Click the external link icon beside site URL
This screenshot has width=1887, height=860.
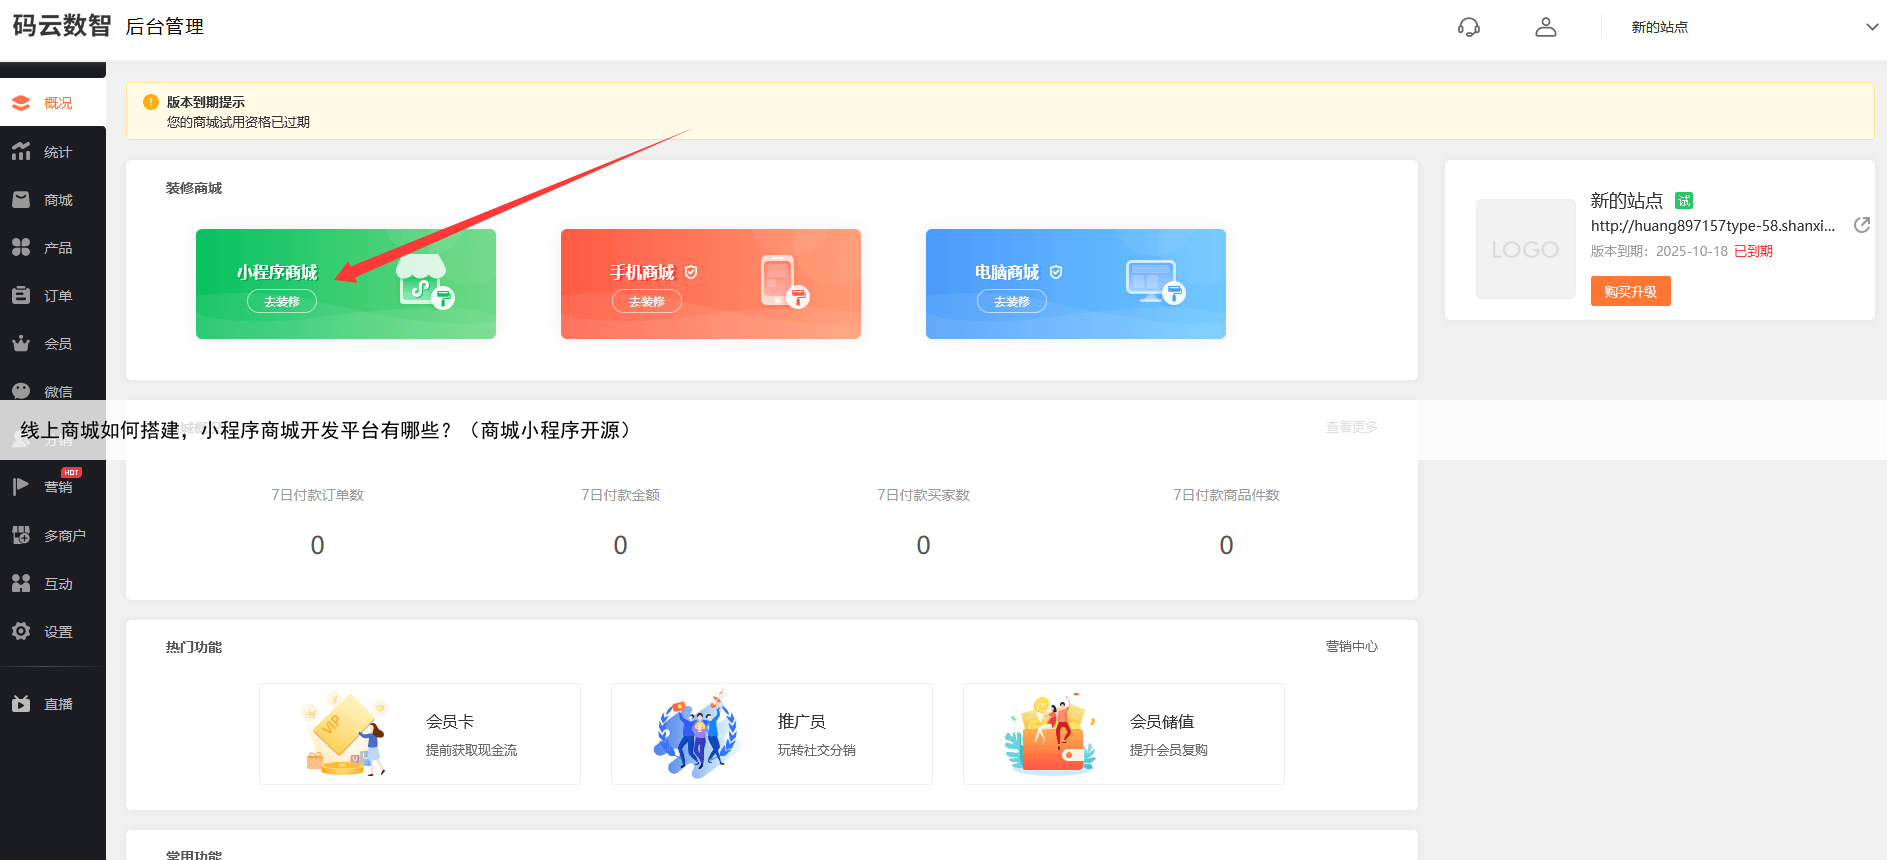[1861, 225]
